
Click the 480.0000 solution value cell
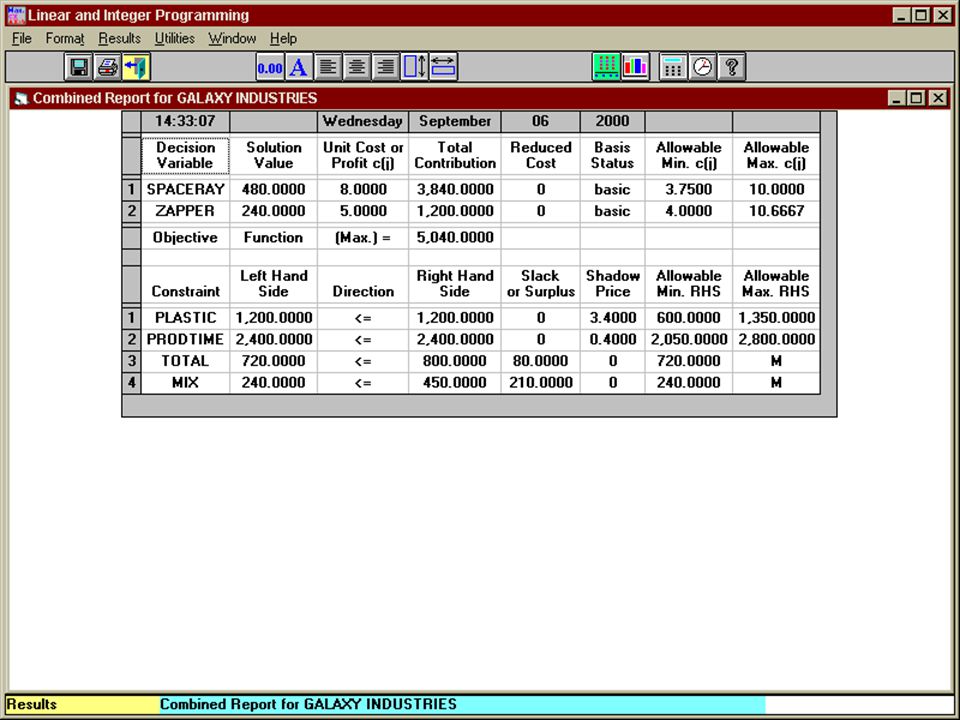(273, 190)
